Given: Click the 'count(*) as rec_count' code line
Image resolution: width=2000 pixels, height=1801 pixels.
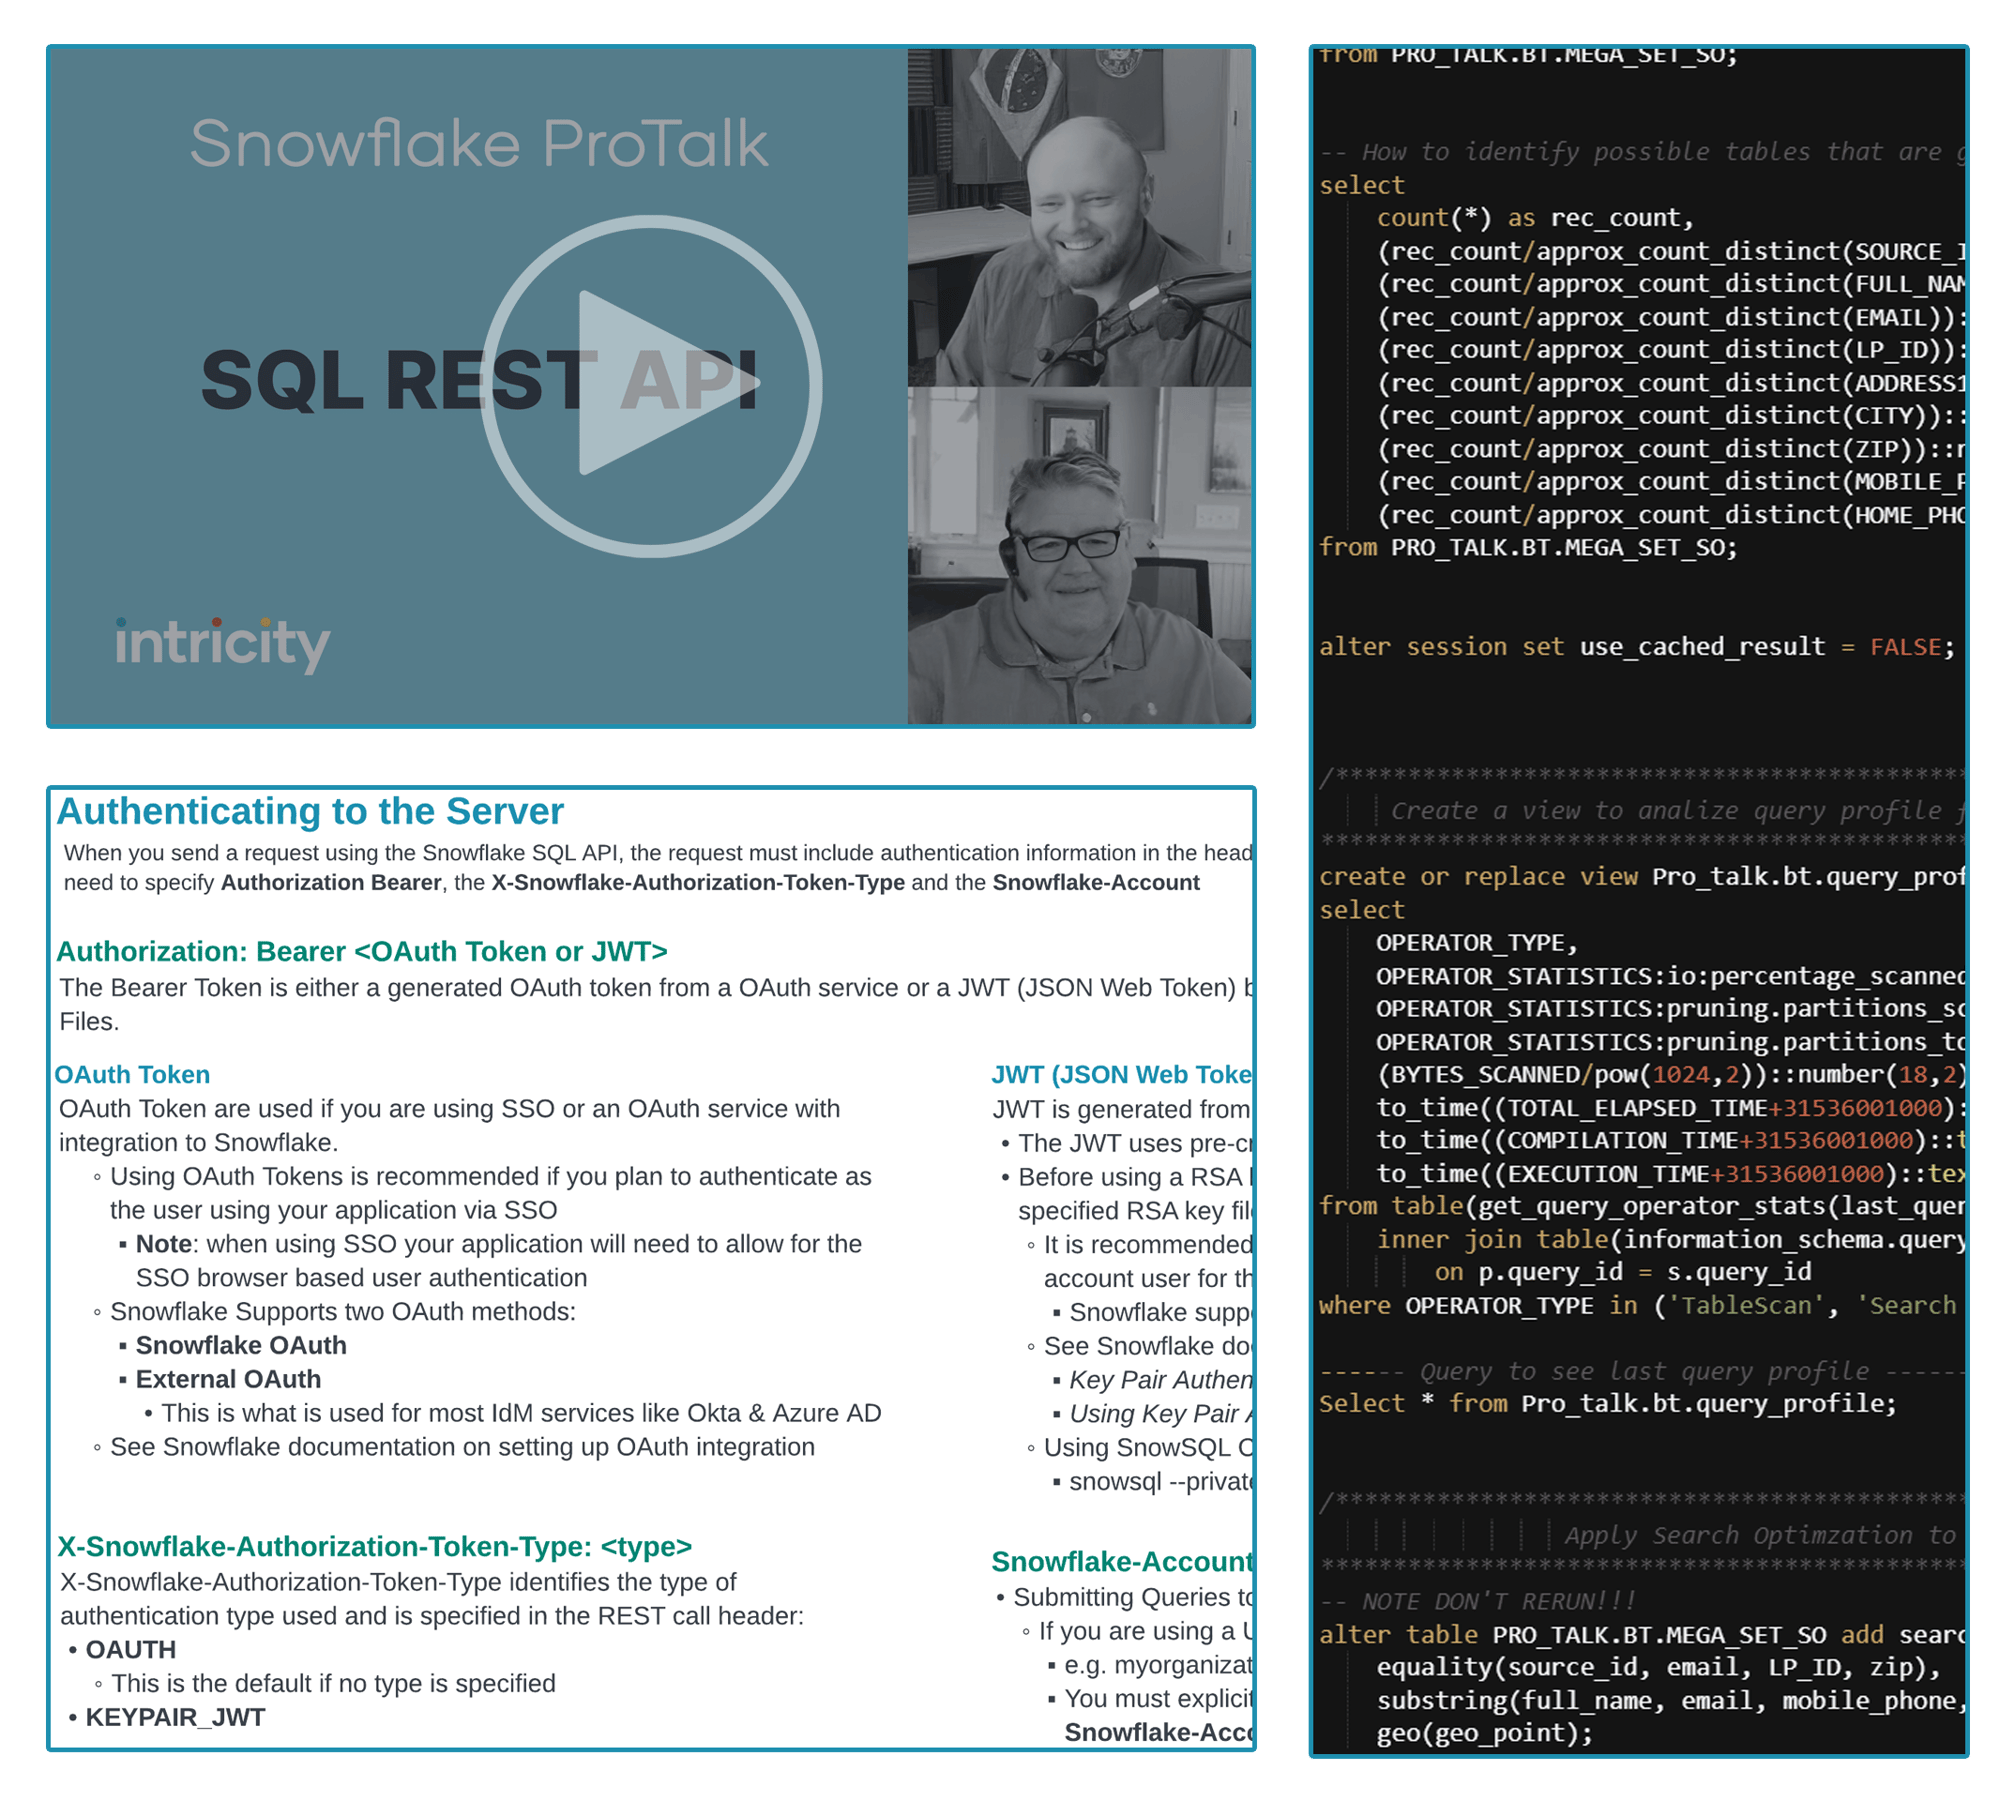Looking at the screenshot, I should [x=1534, y=217].
